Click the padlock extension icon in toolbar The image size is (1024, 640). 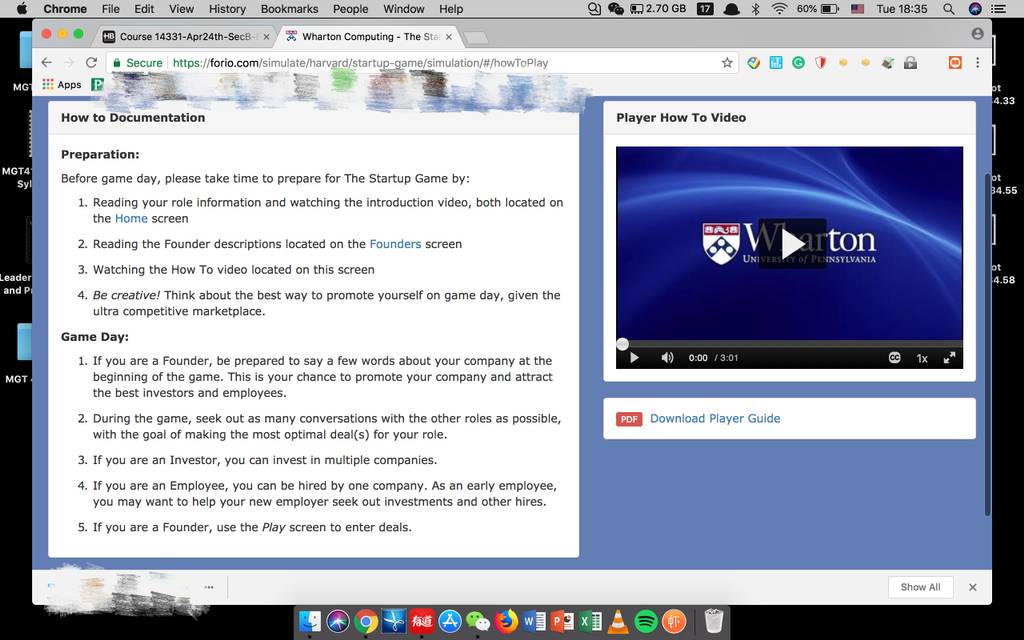point(910,63)
